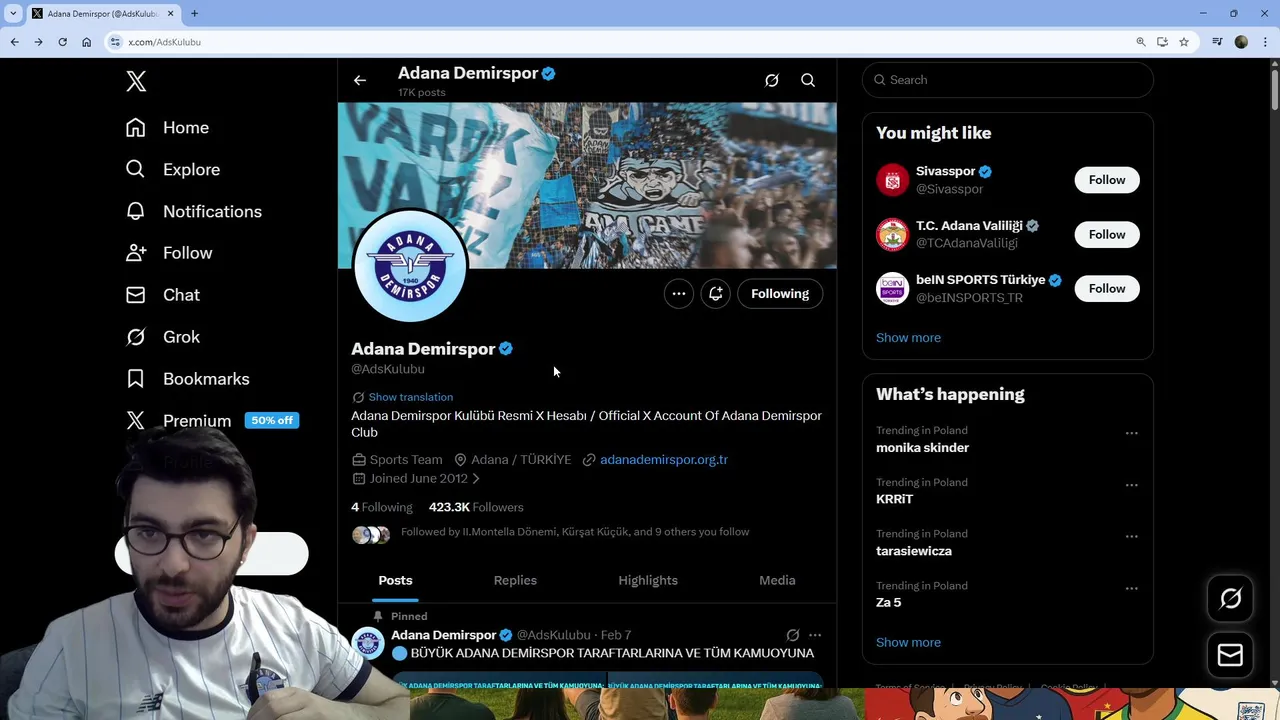
Task: Follow T.C. Adana Valiliği
Action: [x=1107, y=235]
